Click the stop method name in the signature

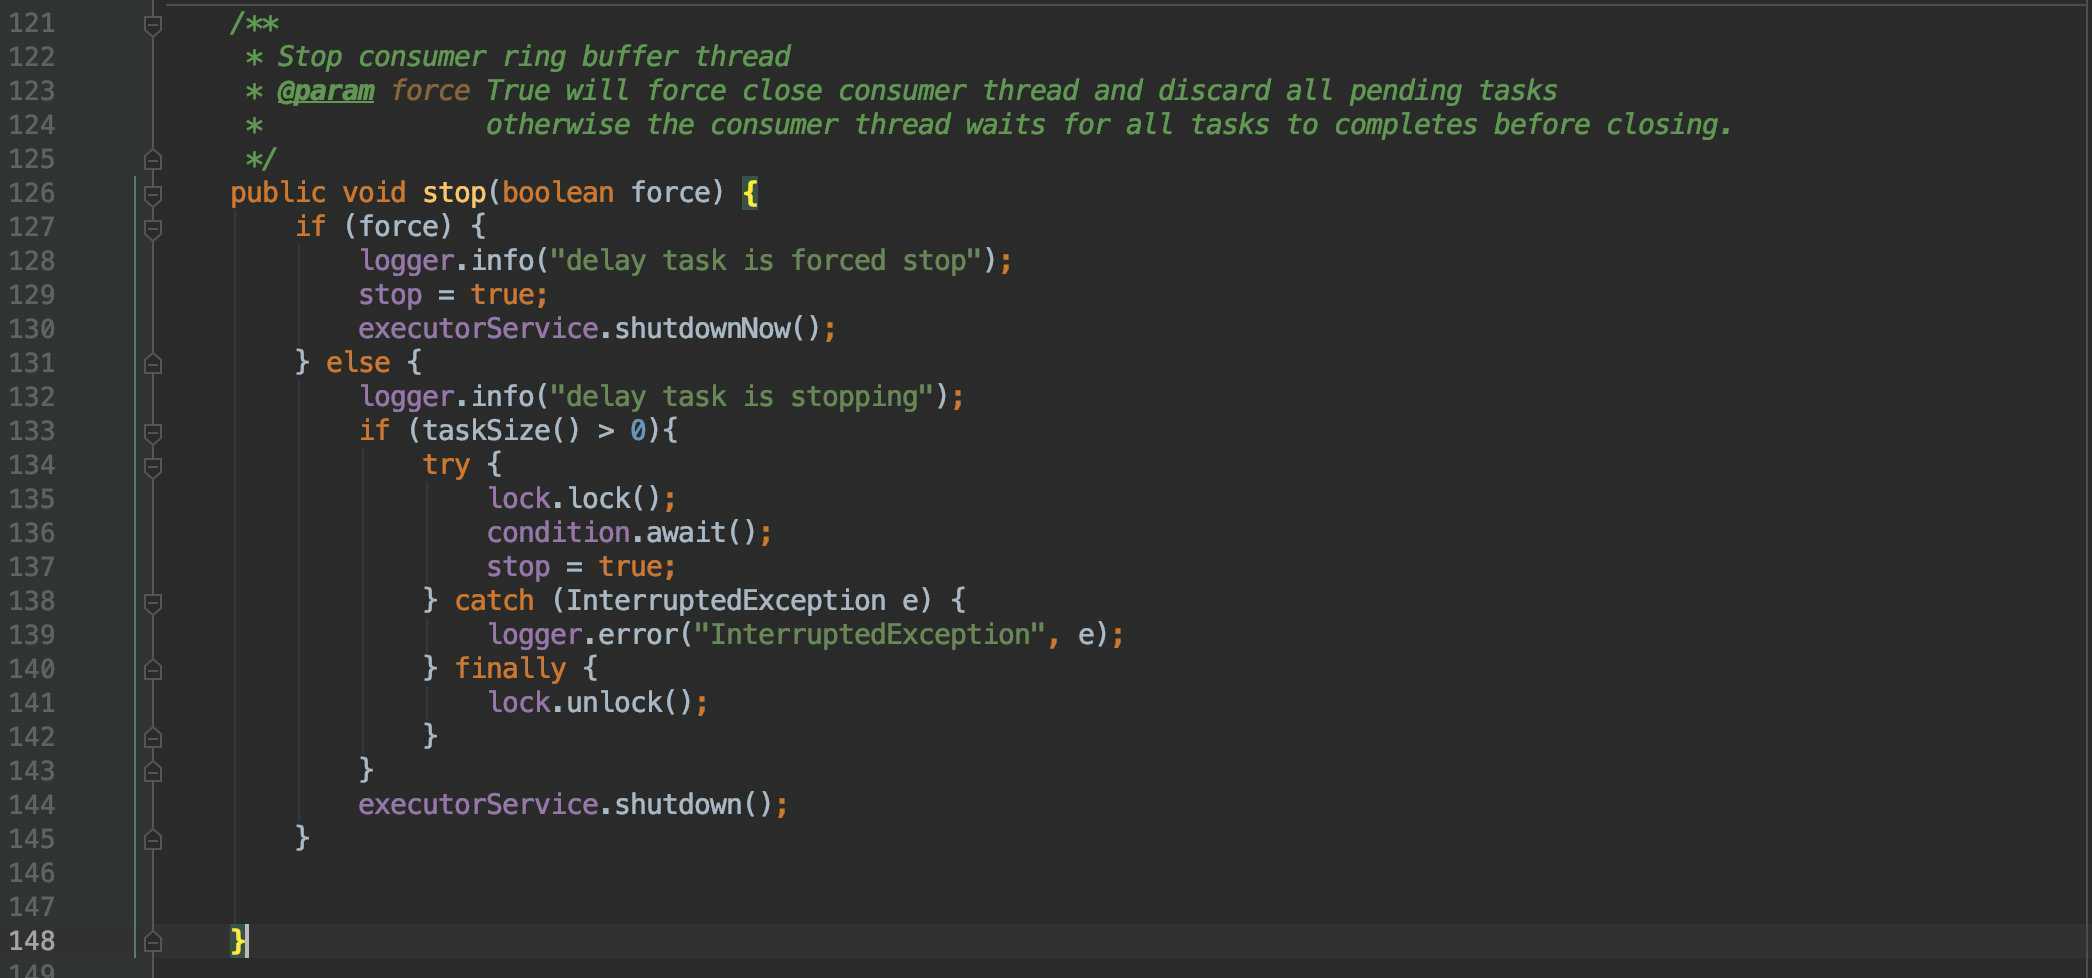(x=454, y=193)
